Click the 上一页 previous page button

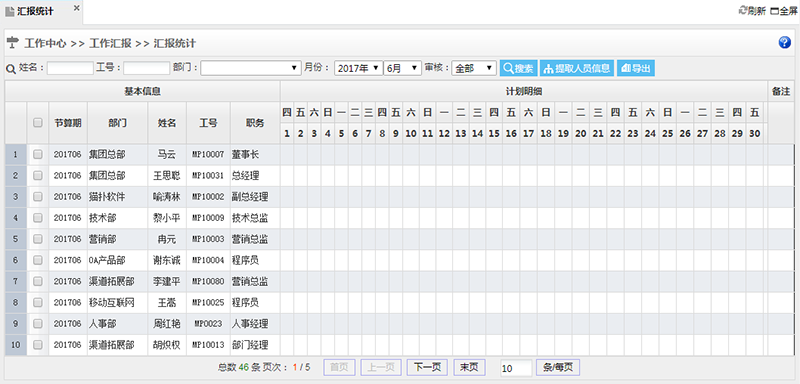click(x=381, y=367)
